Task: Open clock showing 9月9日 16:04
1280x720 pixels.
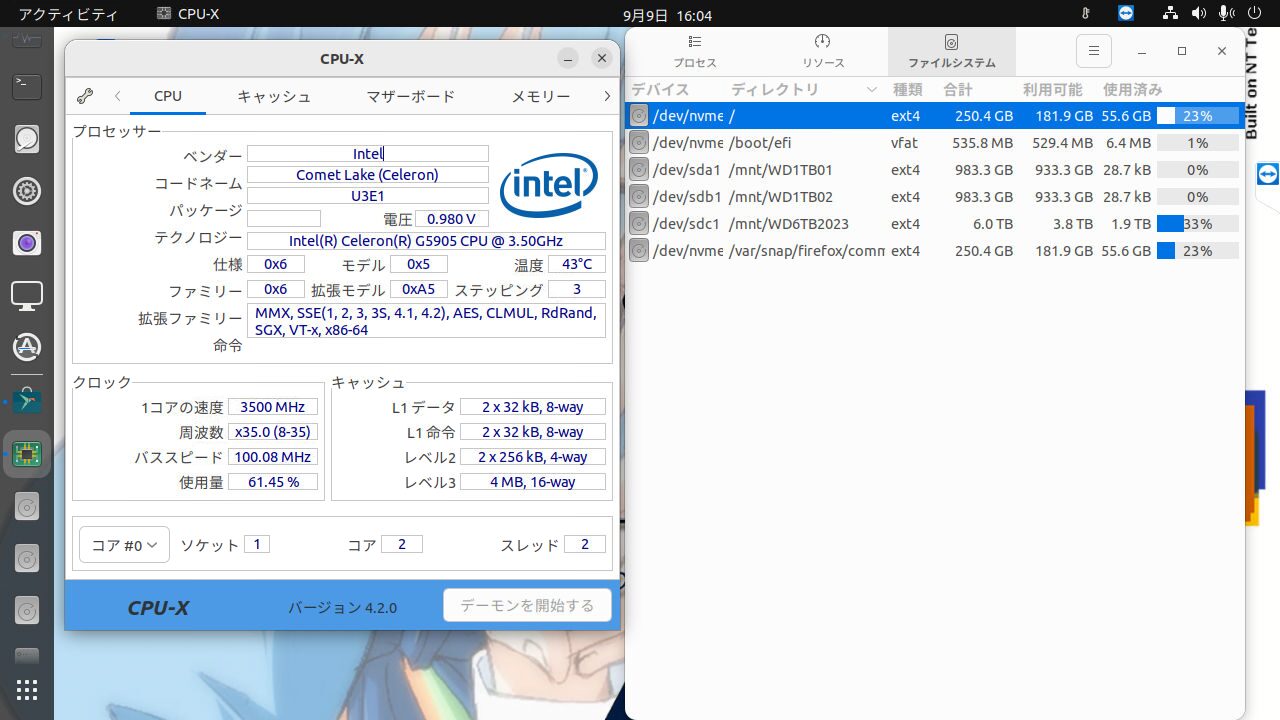Action: click(667, 15)
